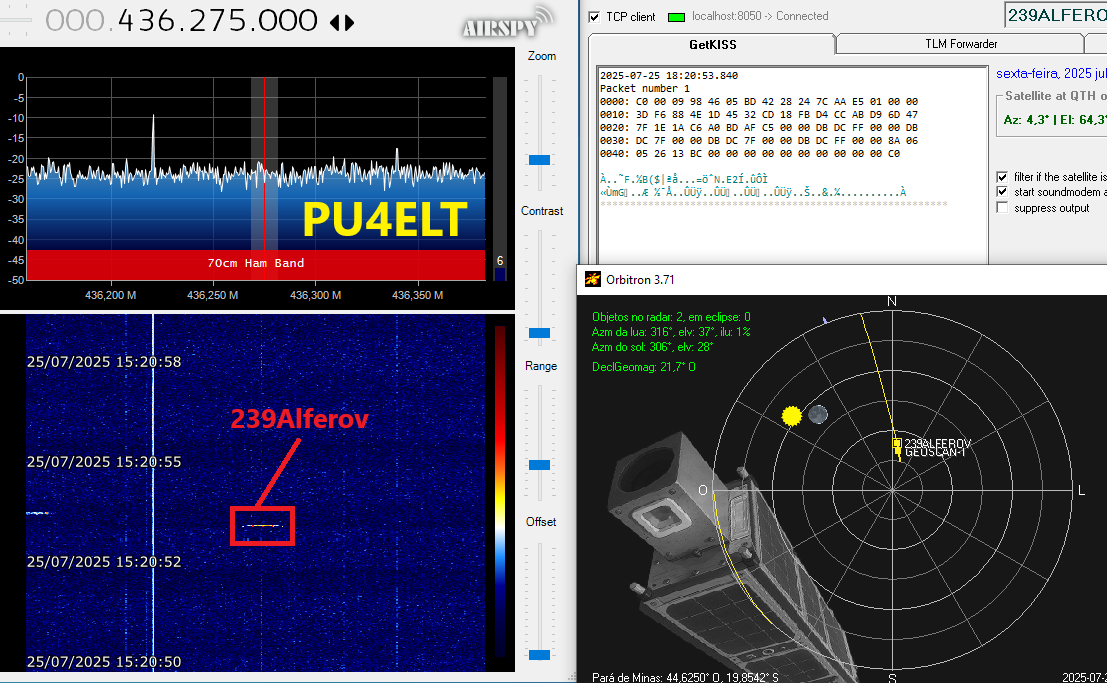Image resolution: width=1107 pixels, height=683 pixels.
Task: Select the sun icon on the radar
Action: coord(792,414)
